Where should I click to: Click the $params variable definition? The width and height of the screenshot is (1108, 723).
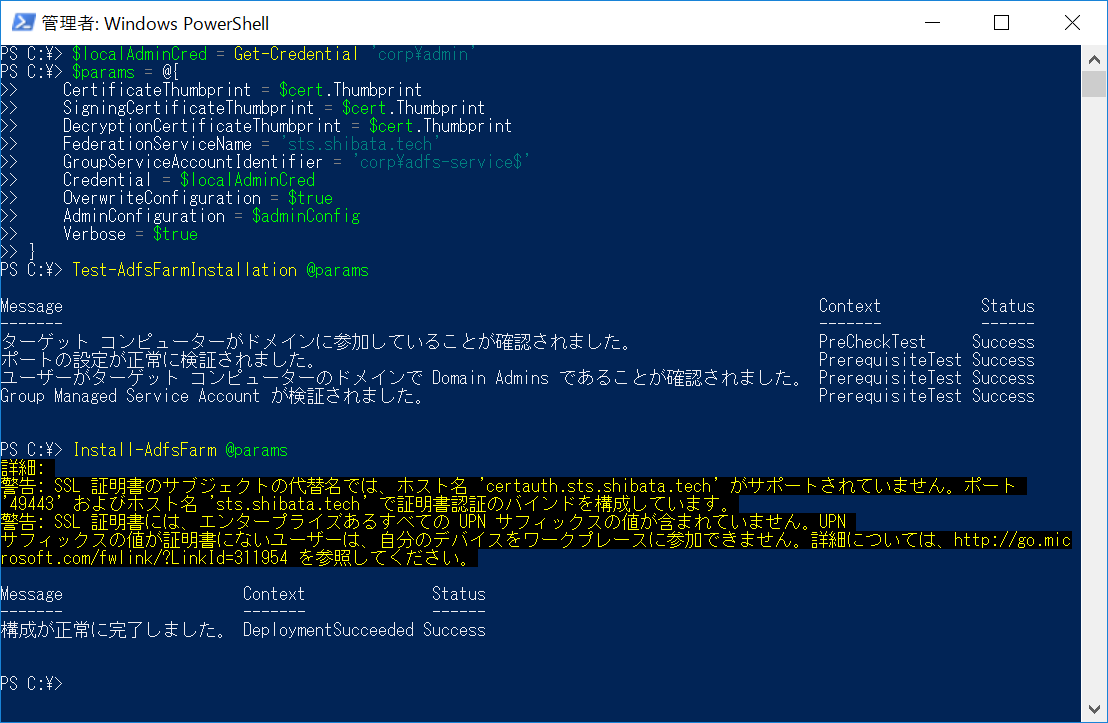coord(103,71)
